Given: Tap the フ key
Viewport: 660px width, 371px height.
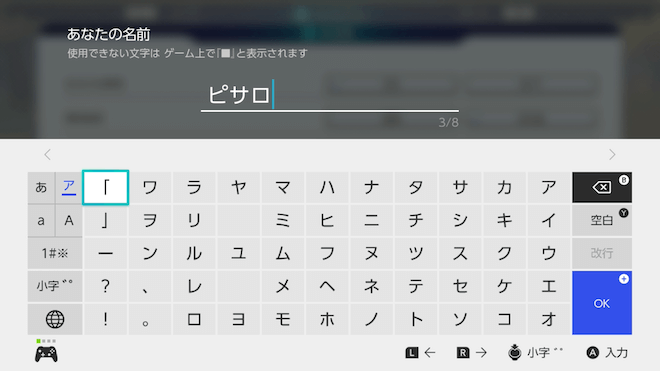Looking at the screenshot, I should point(327,253).
